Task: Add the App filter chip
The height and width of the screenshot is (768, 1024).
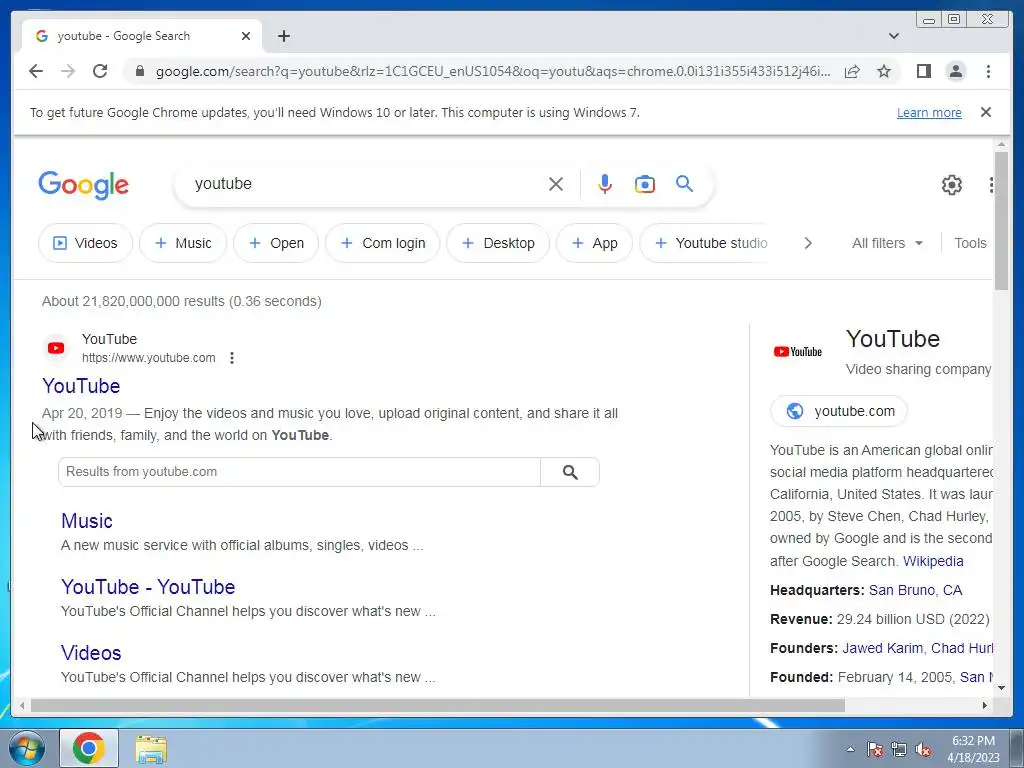Action: click(x=594, y=243)
